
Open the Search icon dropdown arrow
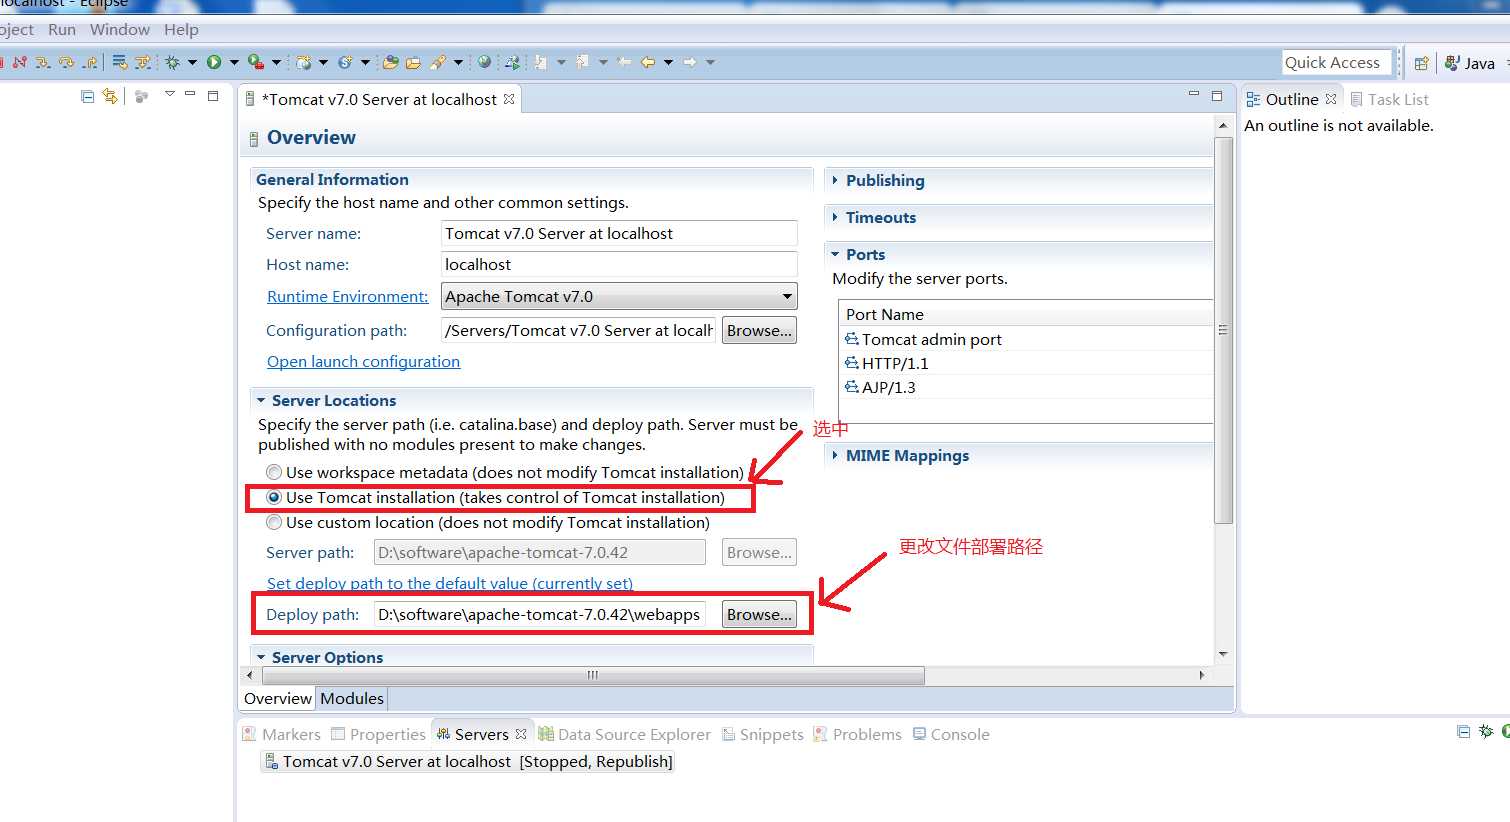(x=458, y=62)
